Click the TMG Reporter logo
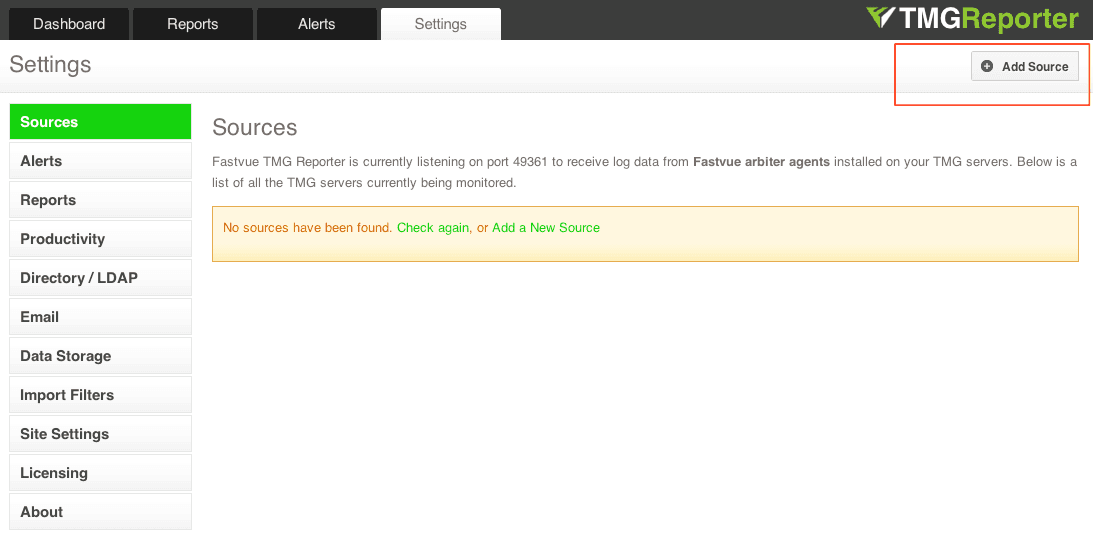1093x542 pixels. click(972, 19)
